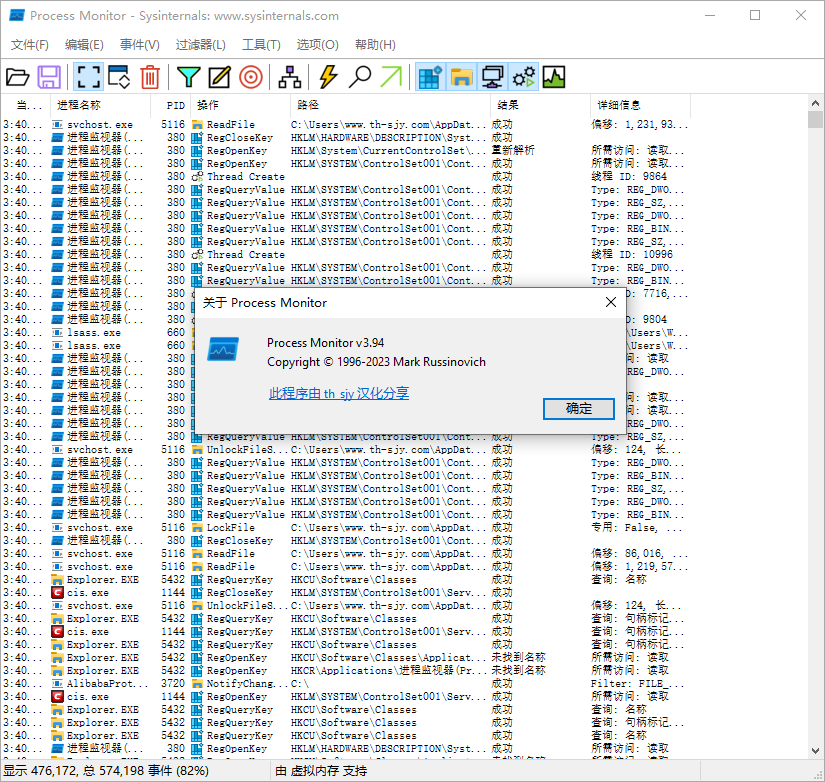The image size is (825, 782).
Task: Open a saved log with the folder icon
Action: click(18, 77)
